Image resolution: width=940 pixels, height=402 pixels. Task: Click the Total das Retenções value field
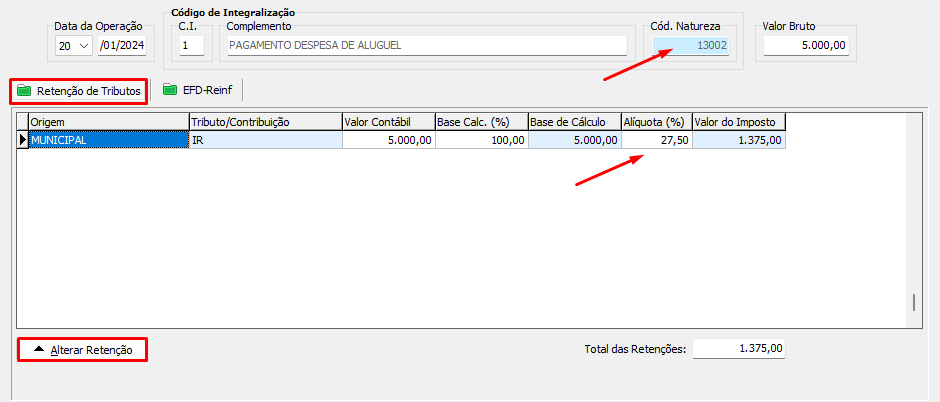click(739, 349)
